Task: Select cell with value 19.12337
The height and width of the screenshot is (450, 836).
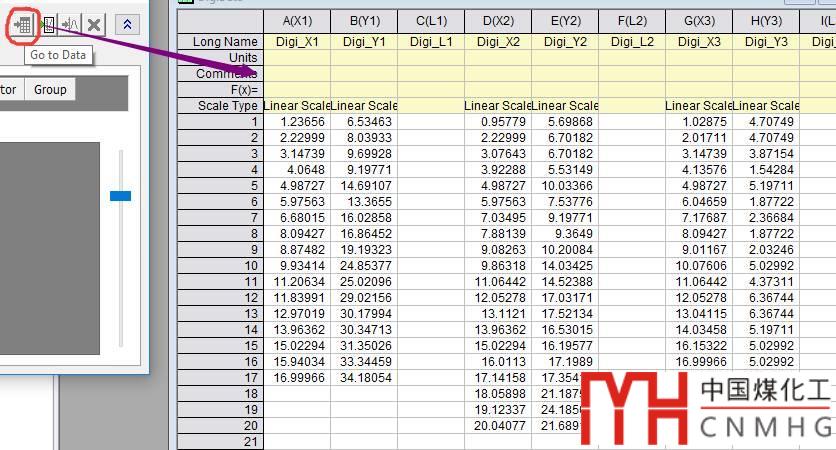Action: pos(499,409)
